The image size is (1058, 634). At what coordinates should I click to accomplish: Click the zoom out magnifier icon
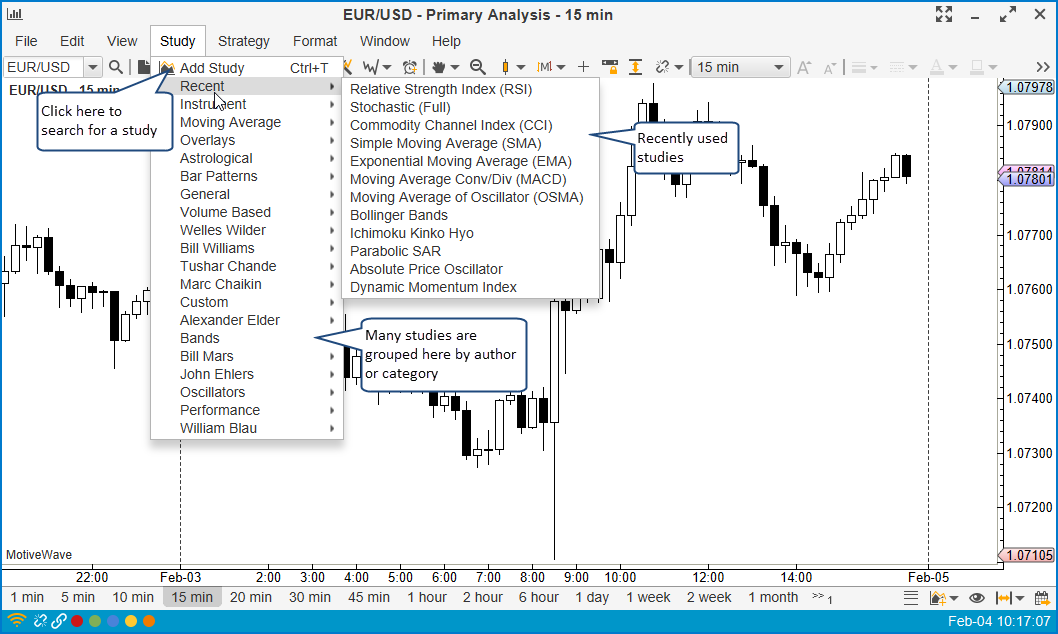click(478, 67)
